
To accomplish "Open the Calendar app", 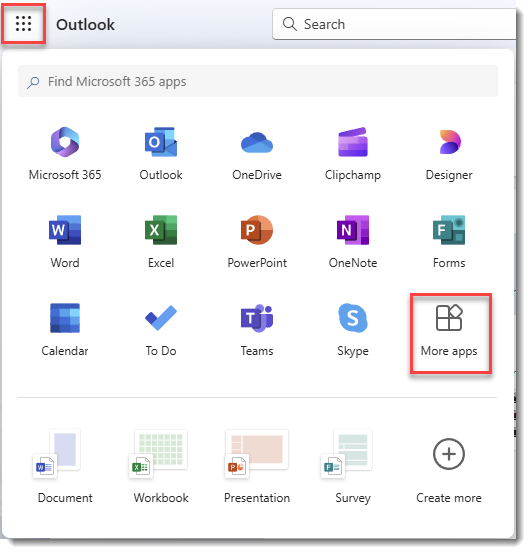I will 65,330.
